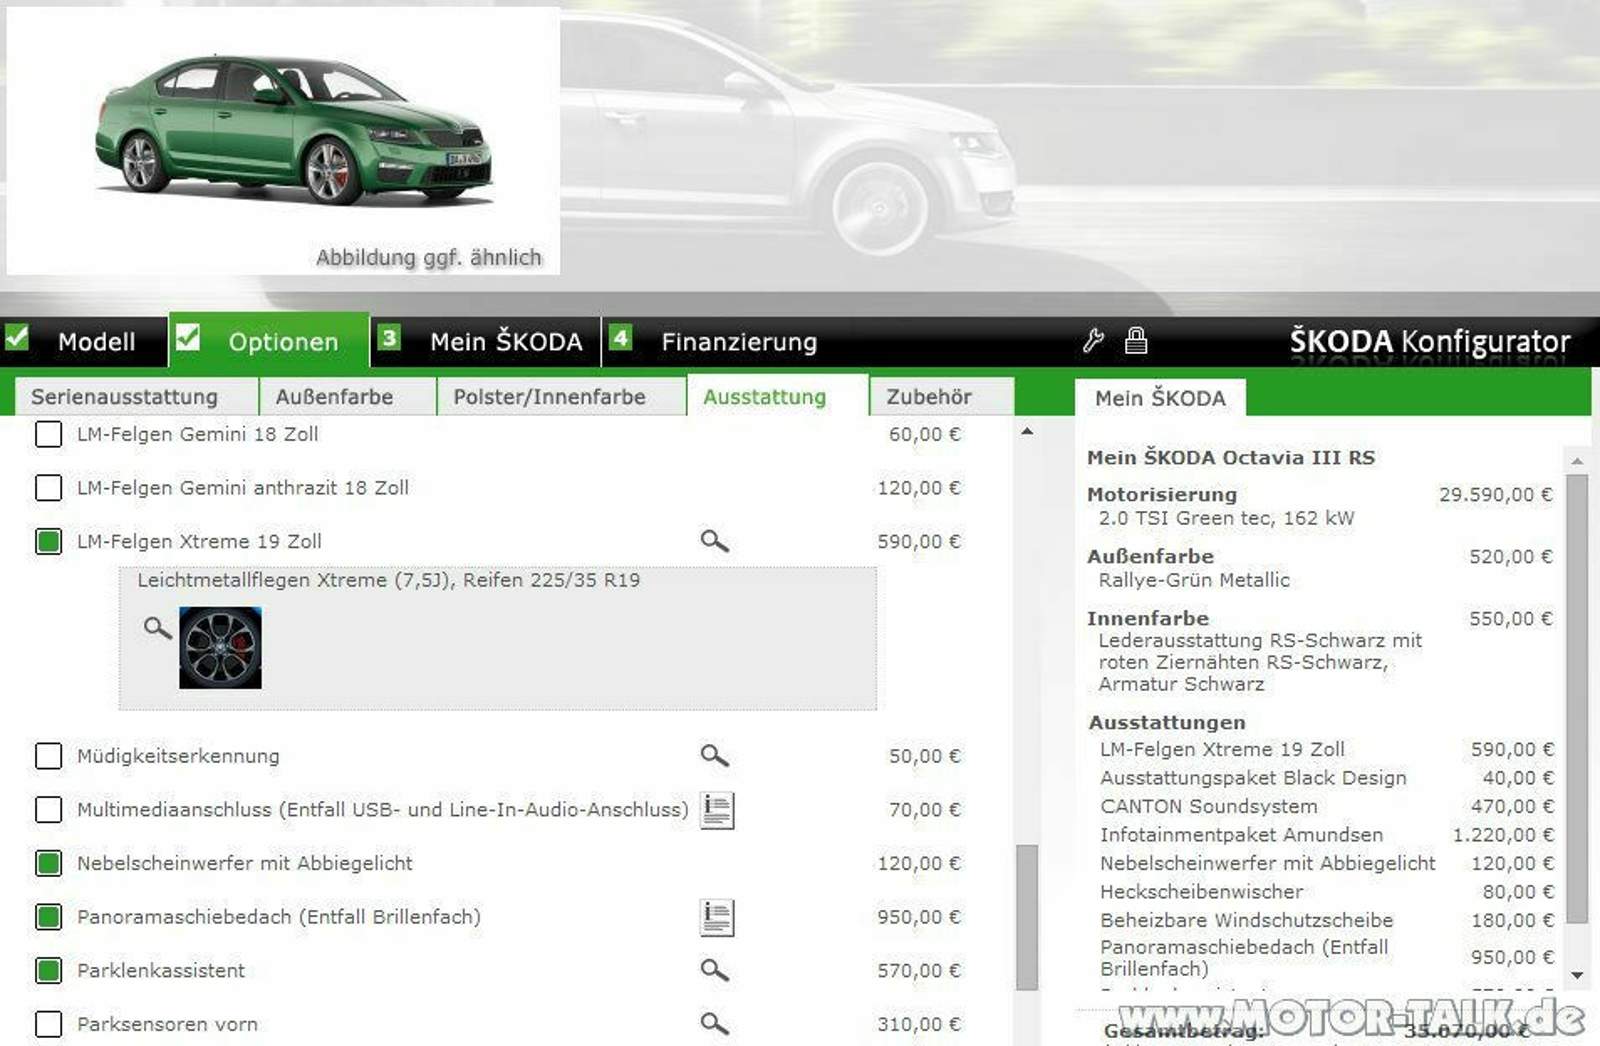Click Parklenkassistent label
This screenshot has width=1600, height=1046.
coord(161,971)
